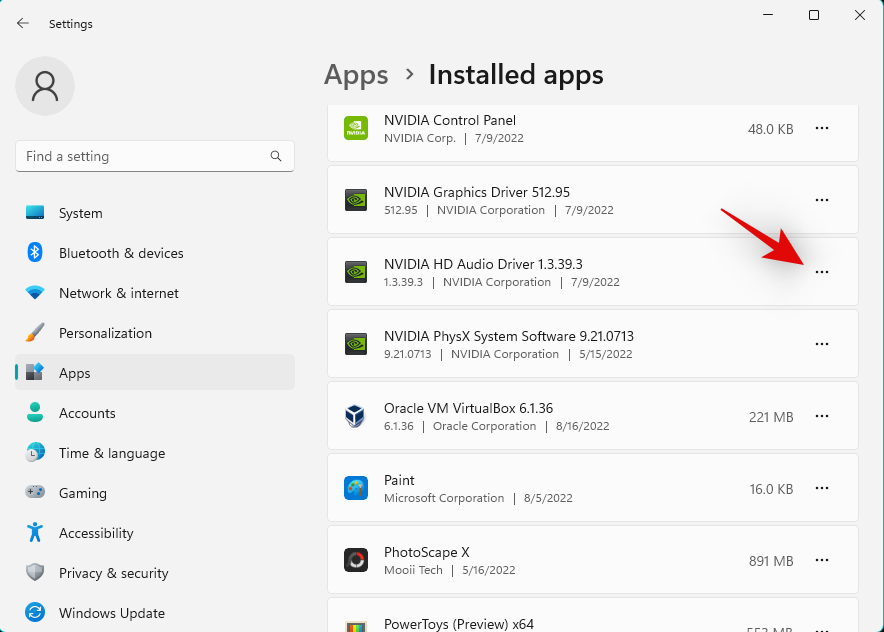Open the System settings section
Image resolution: width=884 pixels, height=632 pixels.
[80, 213]
